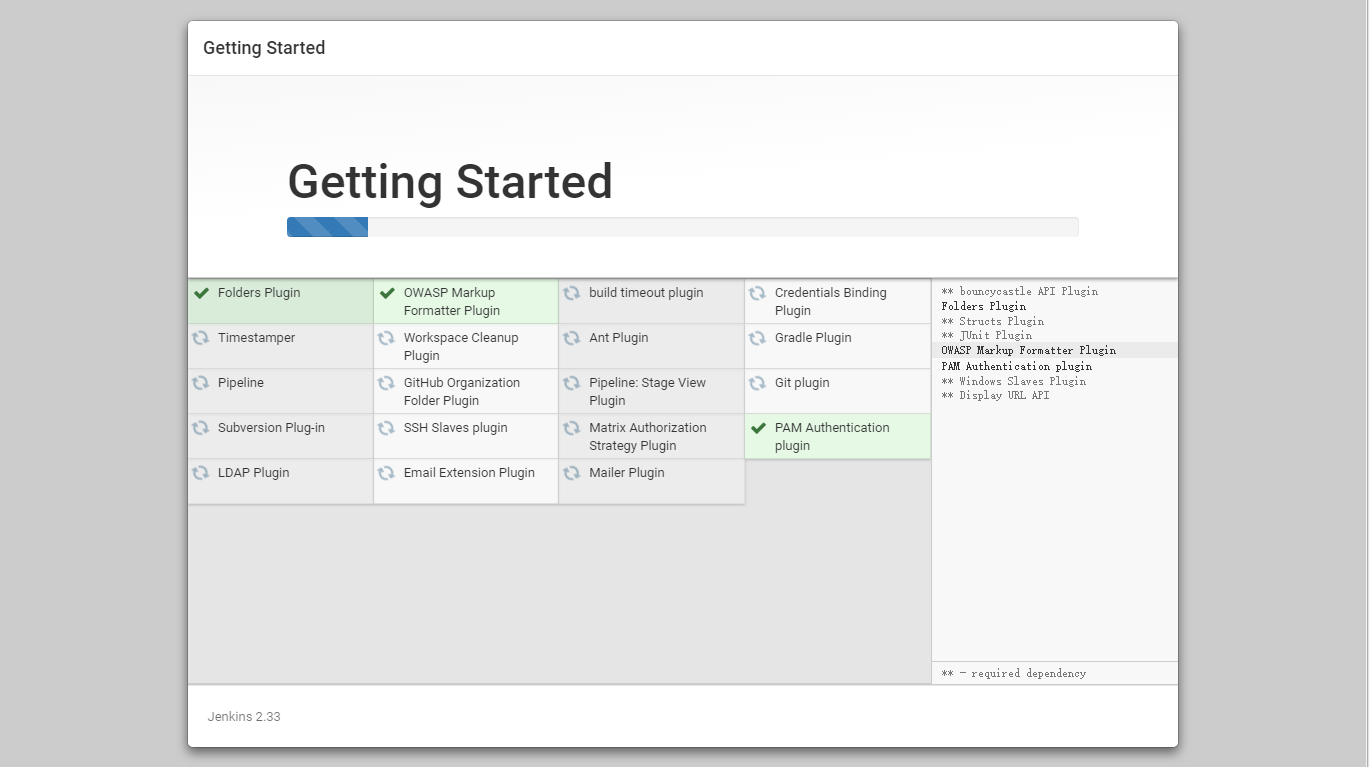This screenshot has width=1370, height=767.
Task: Click the GitHub Organization Folder Plugin label
Action: pyautogui.click(x=462, y=392)
